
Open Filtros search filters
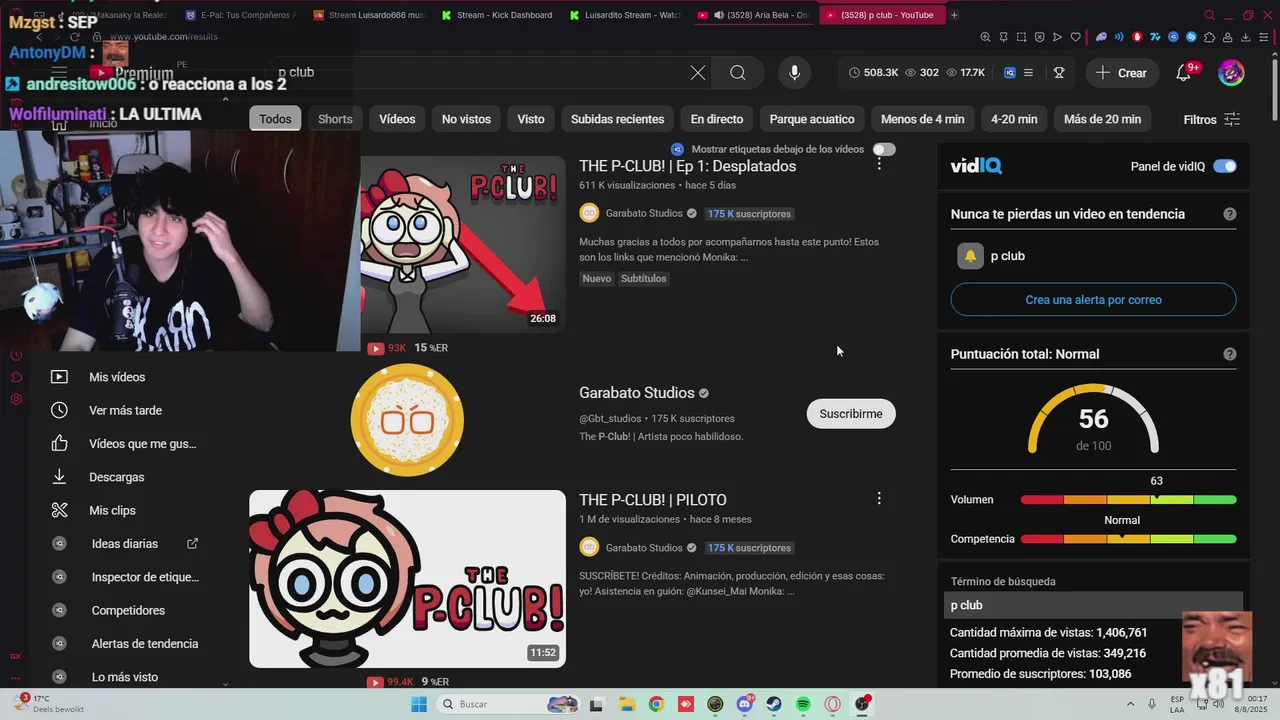(1211, 119)
